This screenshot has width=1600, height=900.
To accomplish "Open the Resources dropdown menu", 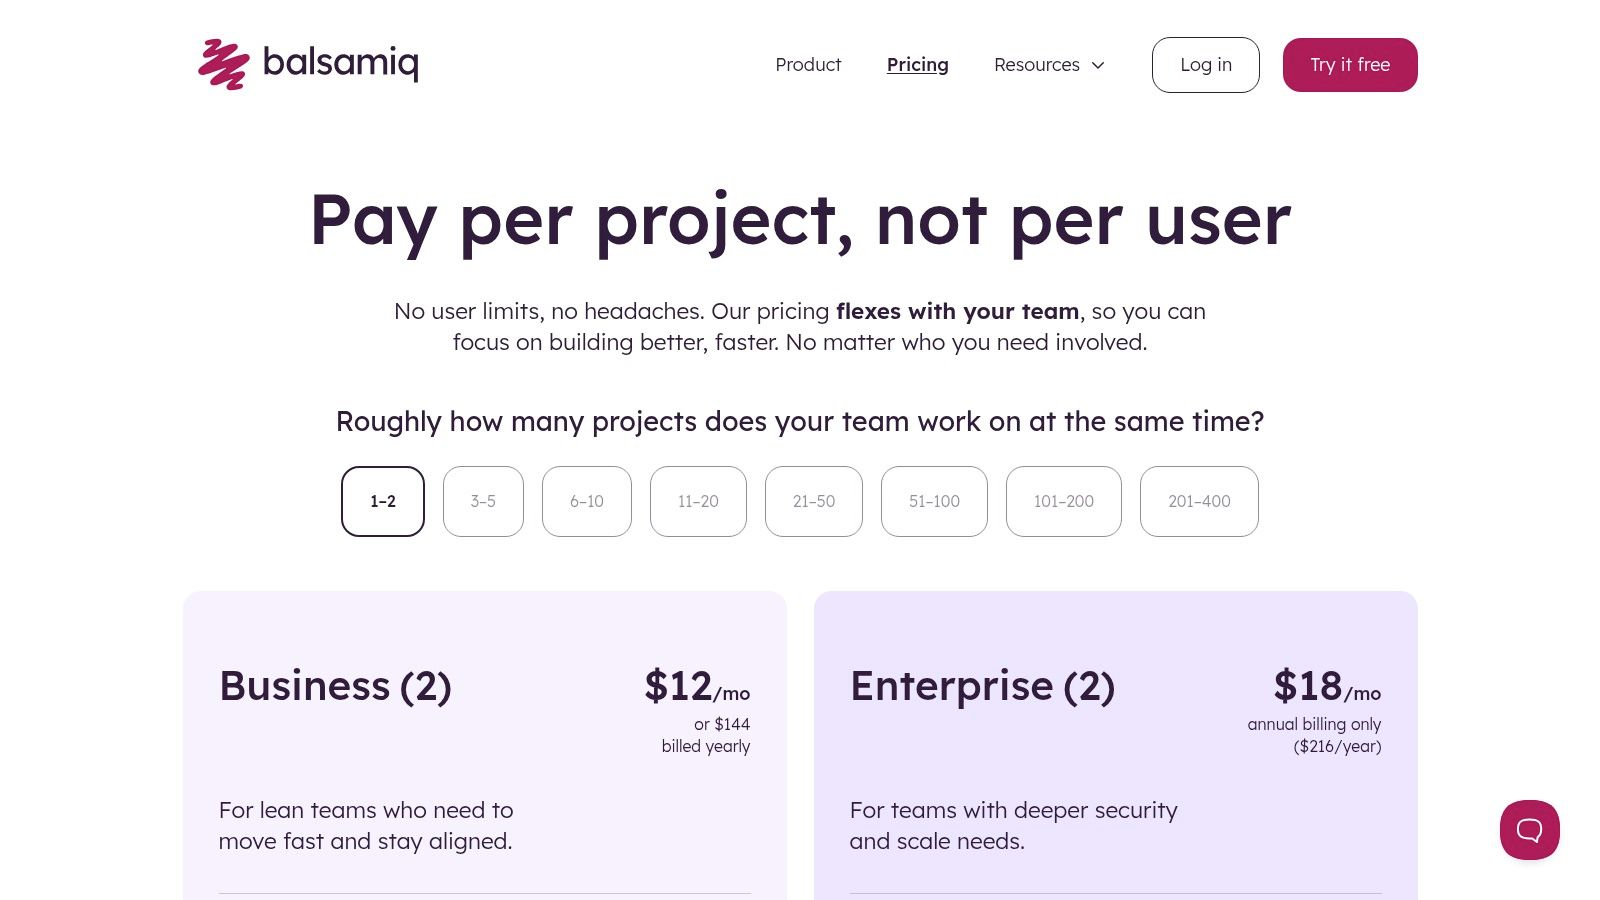I will [1036, 64].
